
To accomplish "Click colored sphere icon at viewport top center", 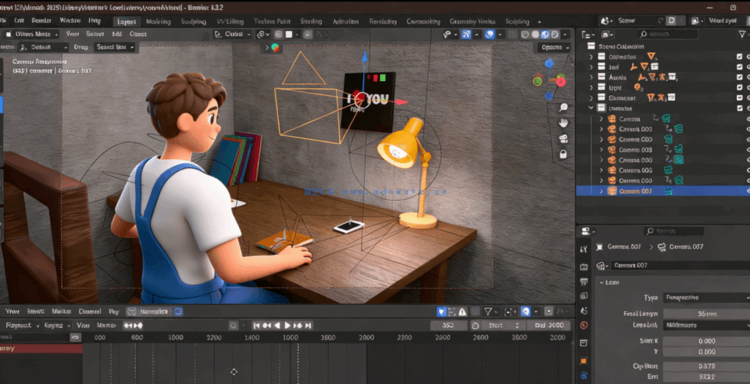I will click(275, 47).
